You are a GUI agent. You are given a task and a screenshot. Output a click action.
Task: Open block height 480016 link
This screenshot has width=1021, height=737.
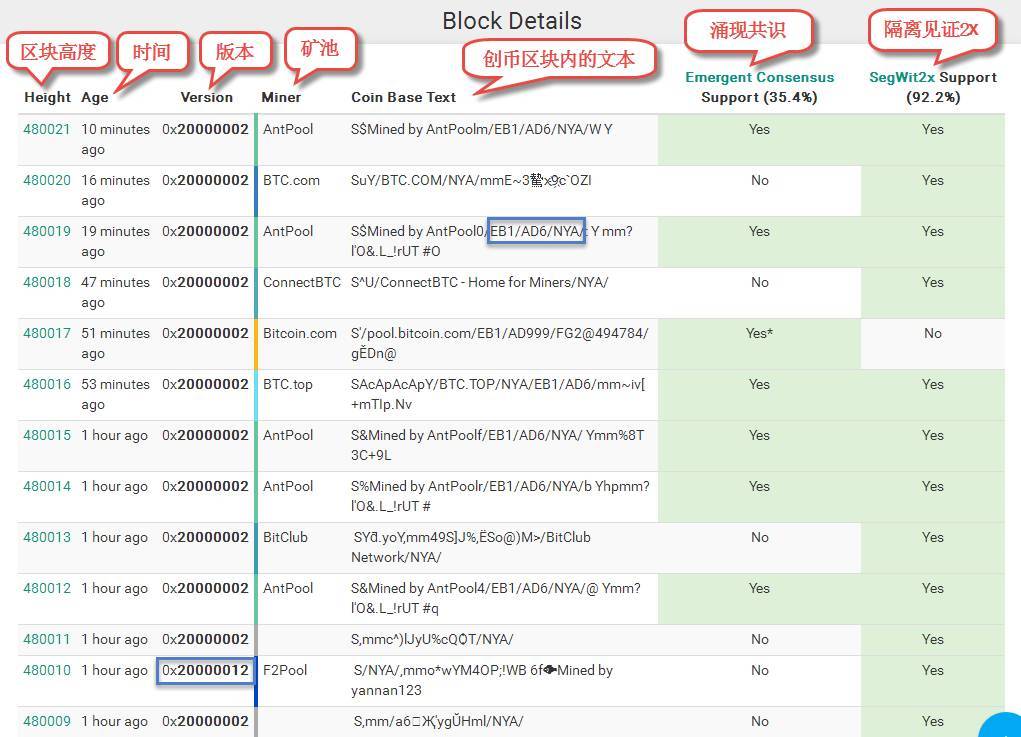coord(47,384)
